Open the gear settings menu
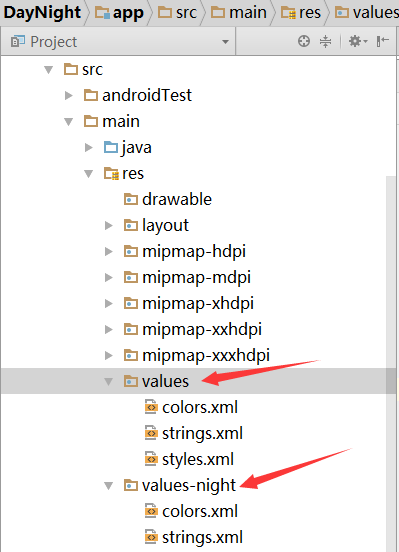Viewport: 399px width, 552px height. [x=357, y=42]
